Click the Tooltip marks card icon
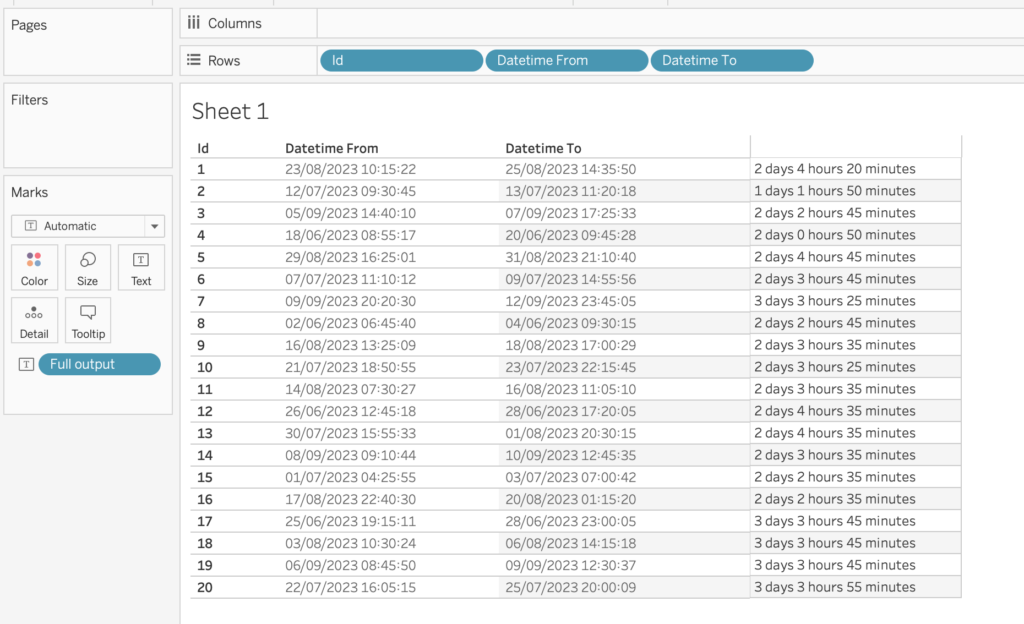The image size is (1024, 624). pos(88,313)
